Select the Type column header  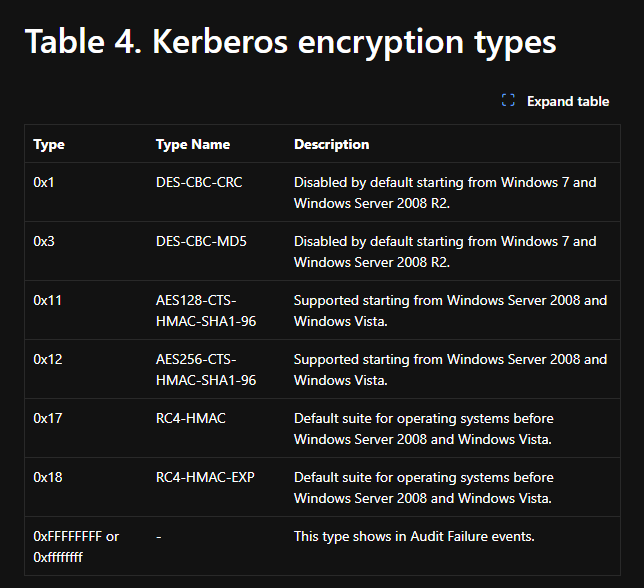tap(49, 144)
